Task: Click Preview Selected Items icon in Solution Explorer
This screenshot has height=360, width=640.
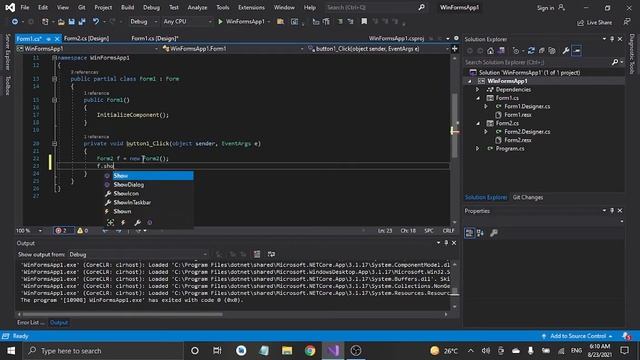Action: 577,51
